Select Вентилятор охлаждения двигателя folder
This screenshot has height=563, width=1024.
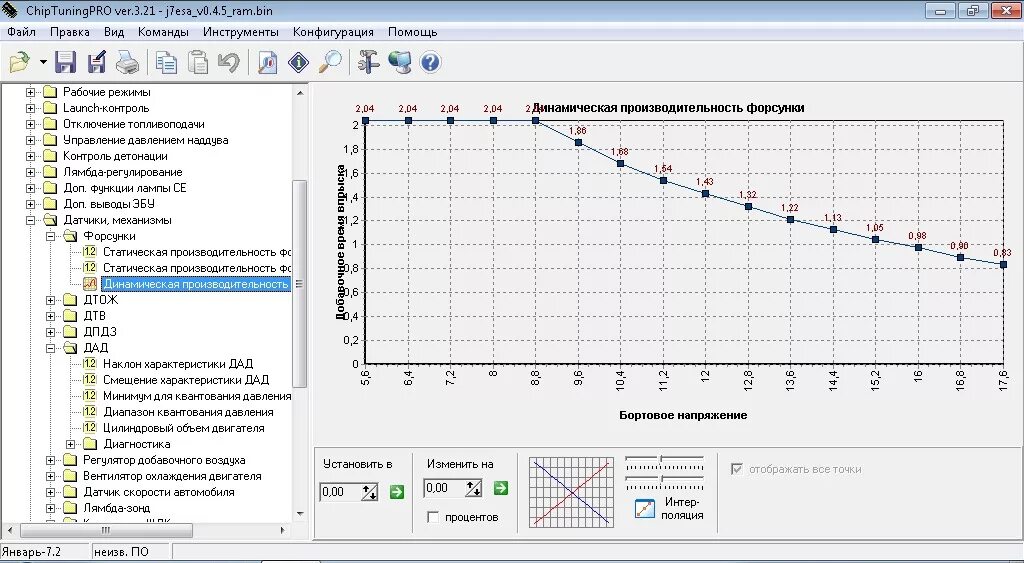point(172,476)
